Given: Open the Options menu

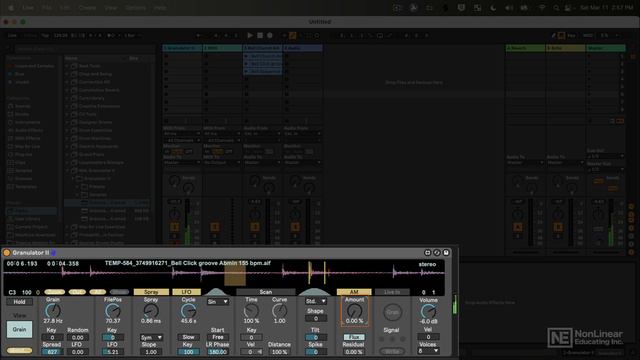Looking at the screenshot, I should tap(136, 8).
